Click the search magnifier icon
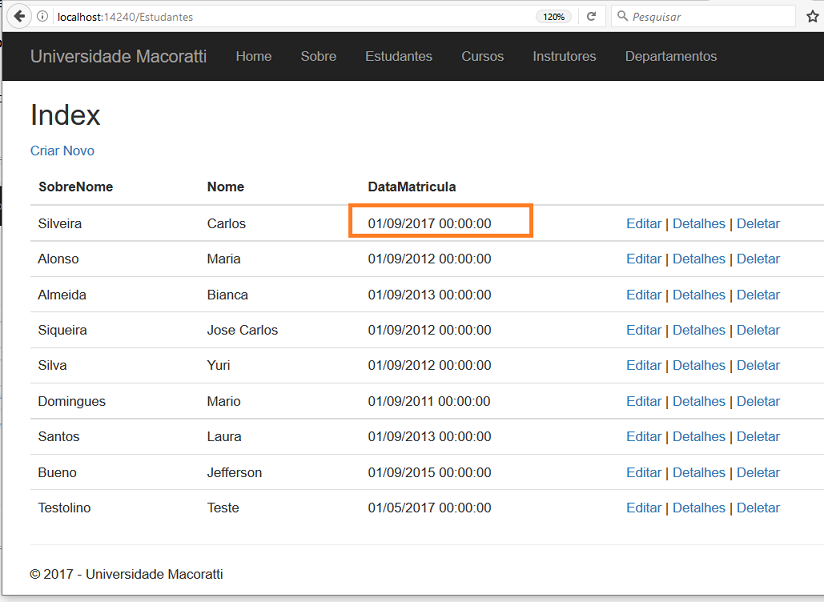 (622, 16)
